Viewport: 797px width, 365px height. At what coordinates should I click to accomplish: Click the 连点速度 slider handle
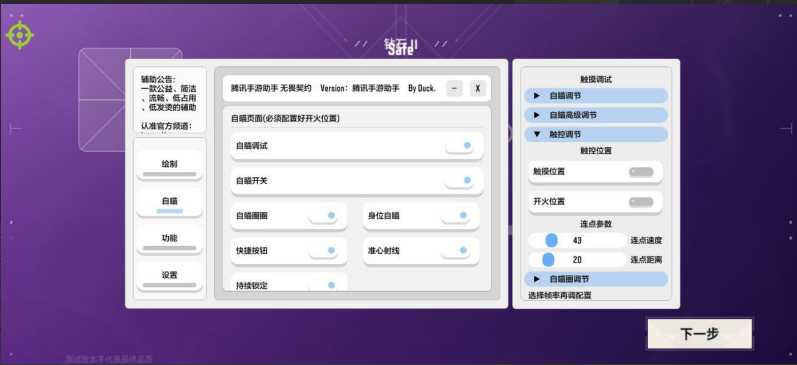(551, 240)
